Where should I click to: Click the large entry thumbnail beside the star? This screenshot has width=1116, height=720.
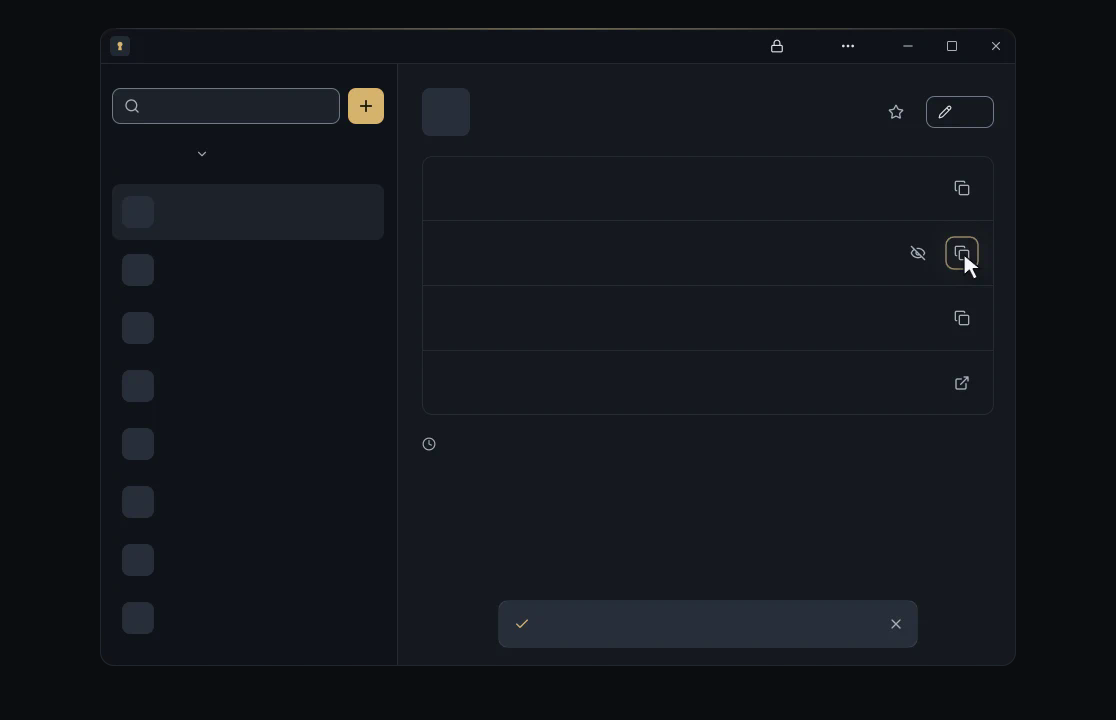[x=446, y=112]
